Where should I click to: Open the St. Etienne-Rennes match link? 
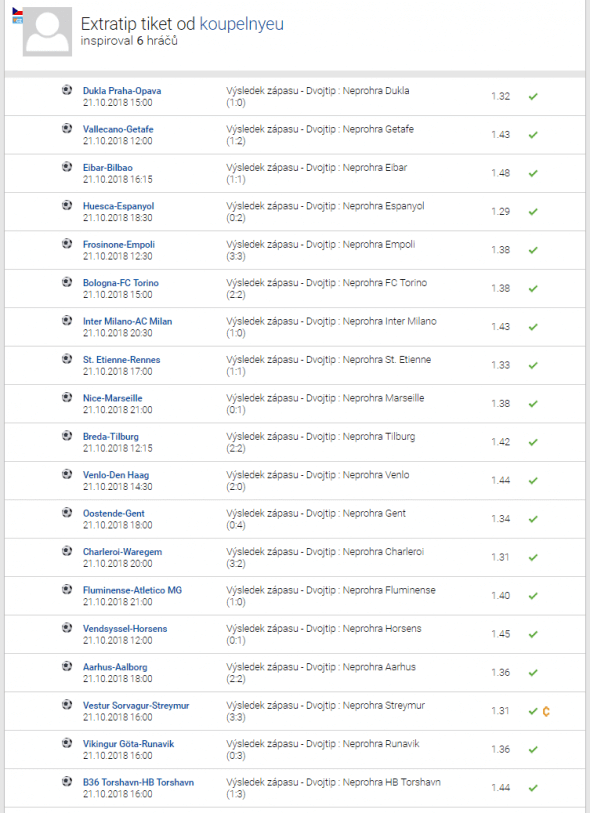point(122,359)
